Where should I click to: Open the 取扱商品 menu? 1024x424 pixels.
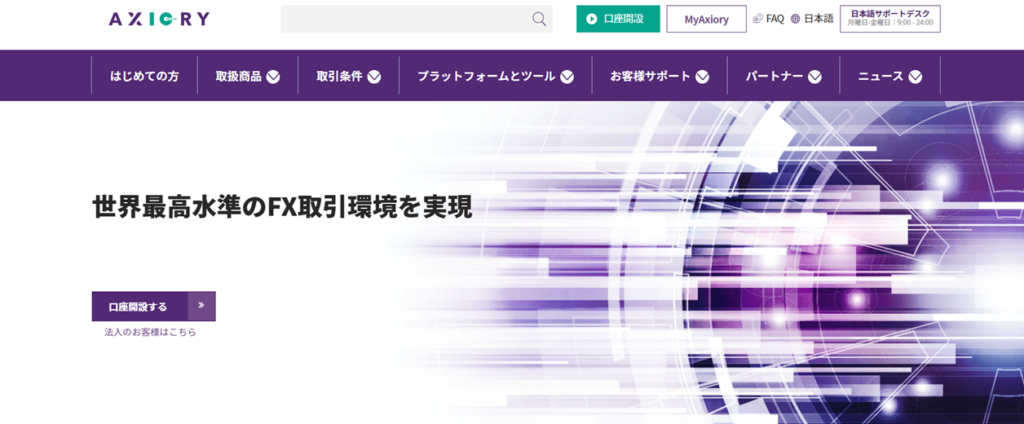[238, 76]
